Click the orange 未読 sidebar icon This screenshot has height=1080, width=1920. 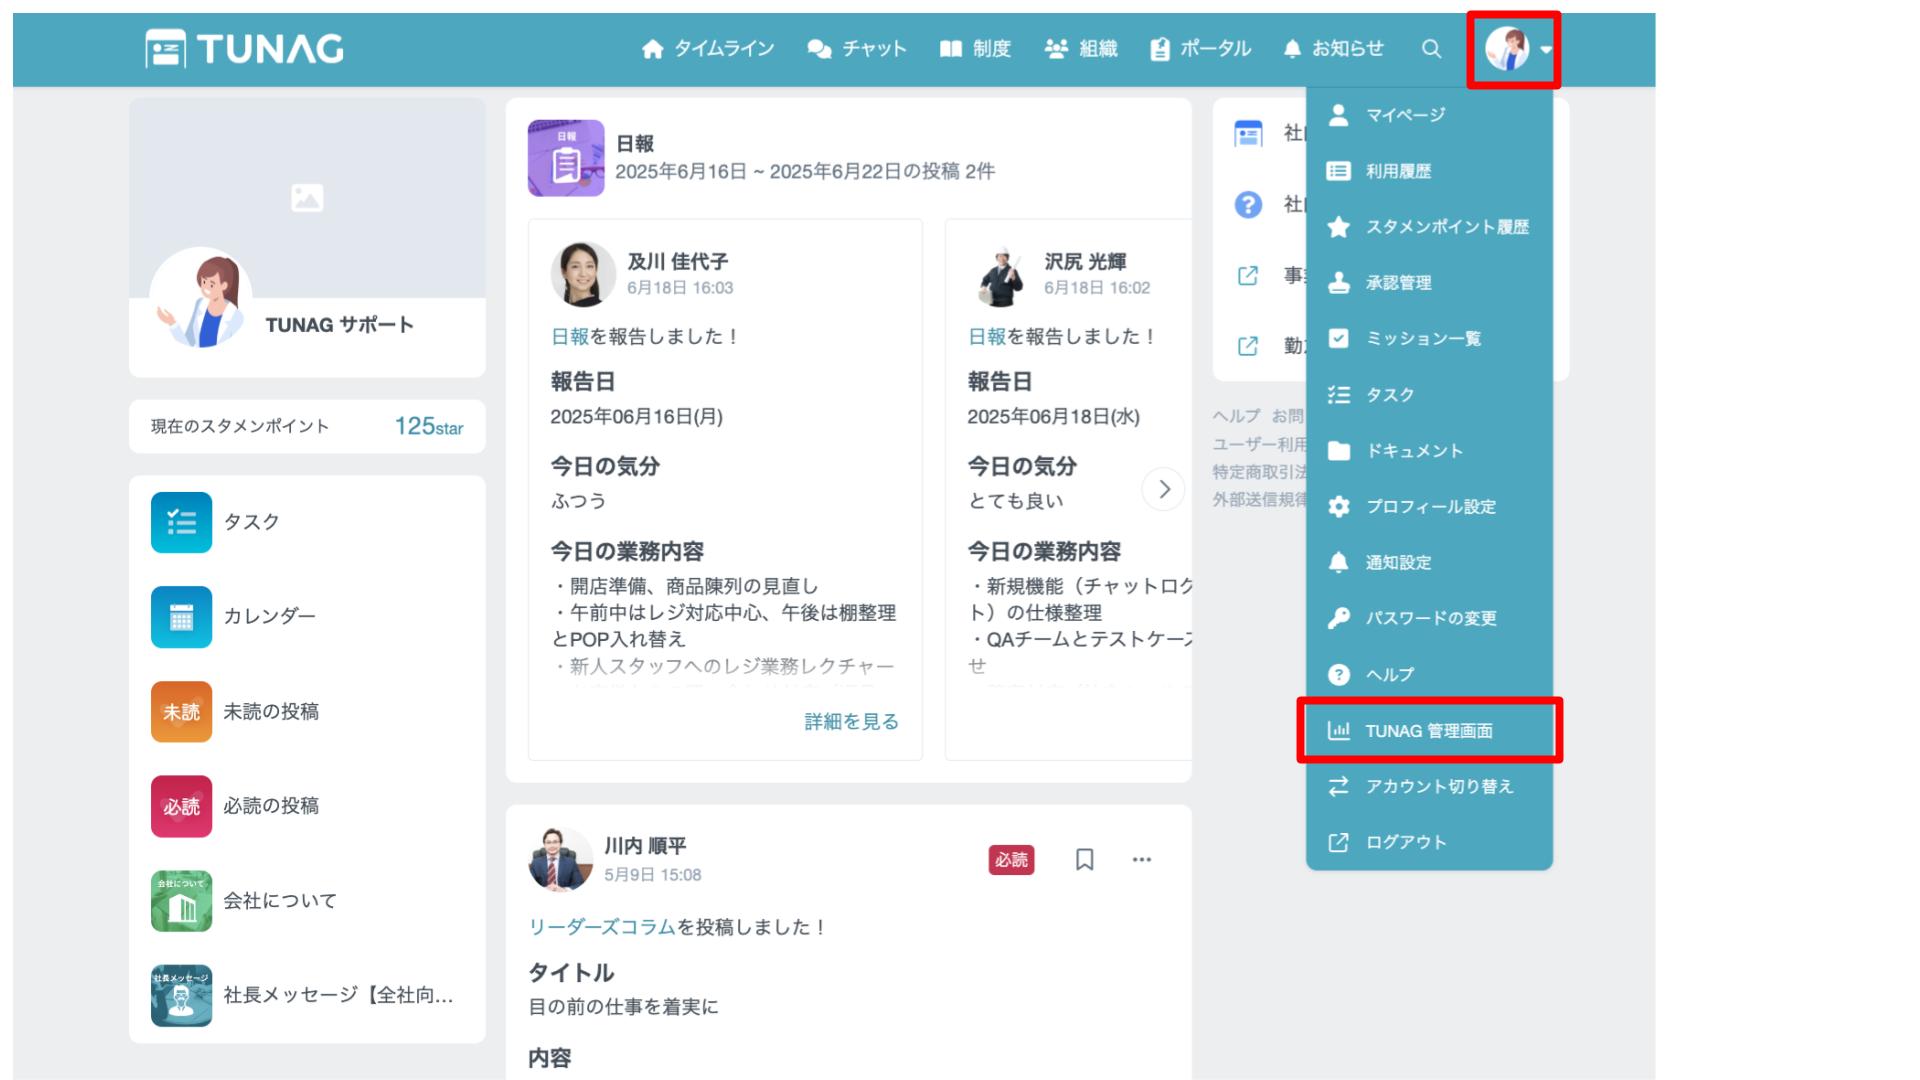click(x=181, y=712)
